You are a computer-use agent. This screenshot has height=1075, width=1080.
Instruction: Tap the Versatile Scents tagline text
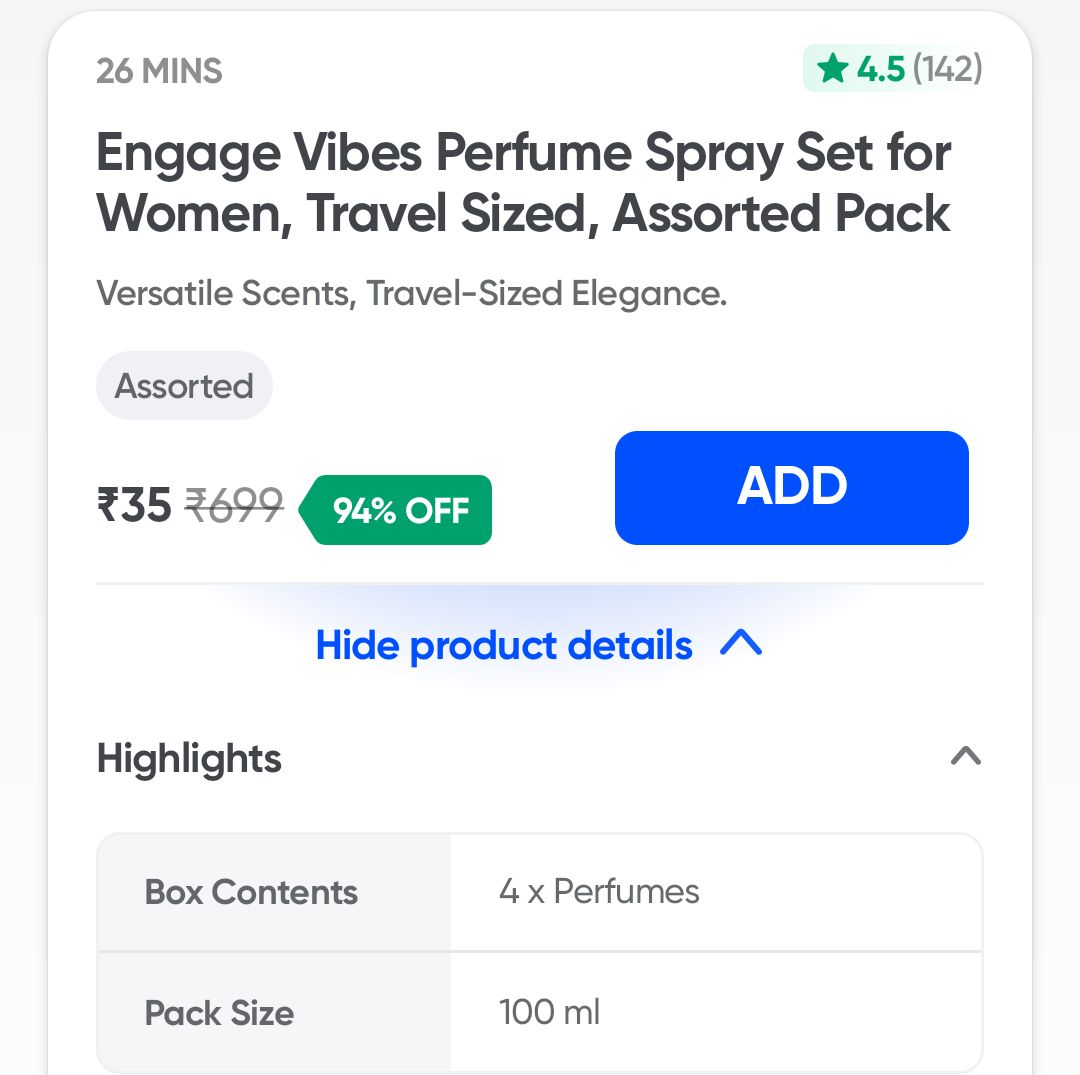pyautogui.click(x=411, y=294)
